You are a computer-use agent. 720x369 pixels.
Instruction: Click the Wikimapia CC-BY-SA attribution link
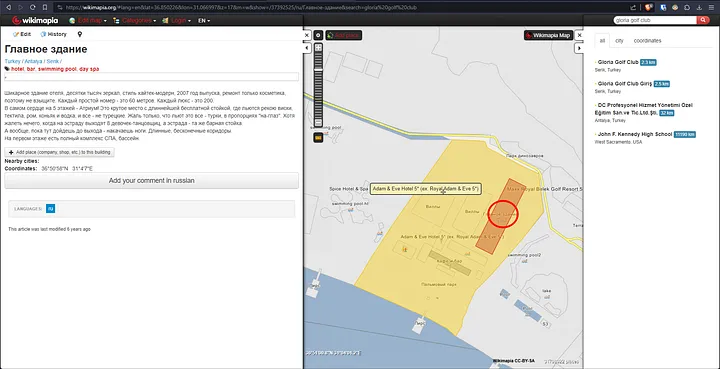[x=513, y=361]
